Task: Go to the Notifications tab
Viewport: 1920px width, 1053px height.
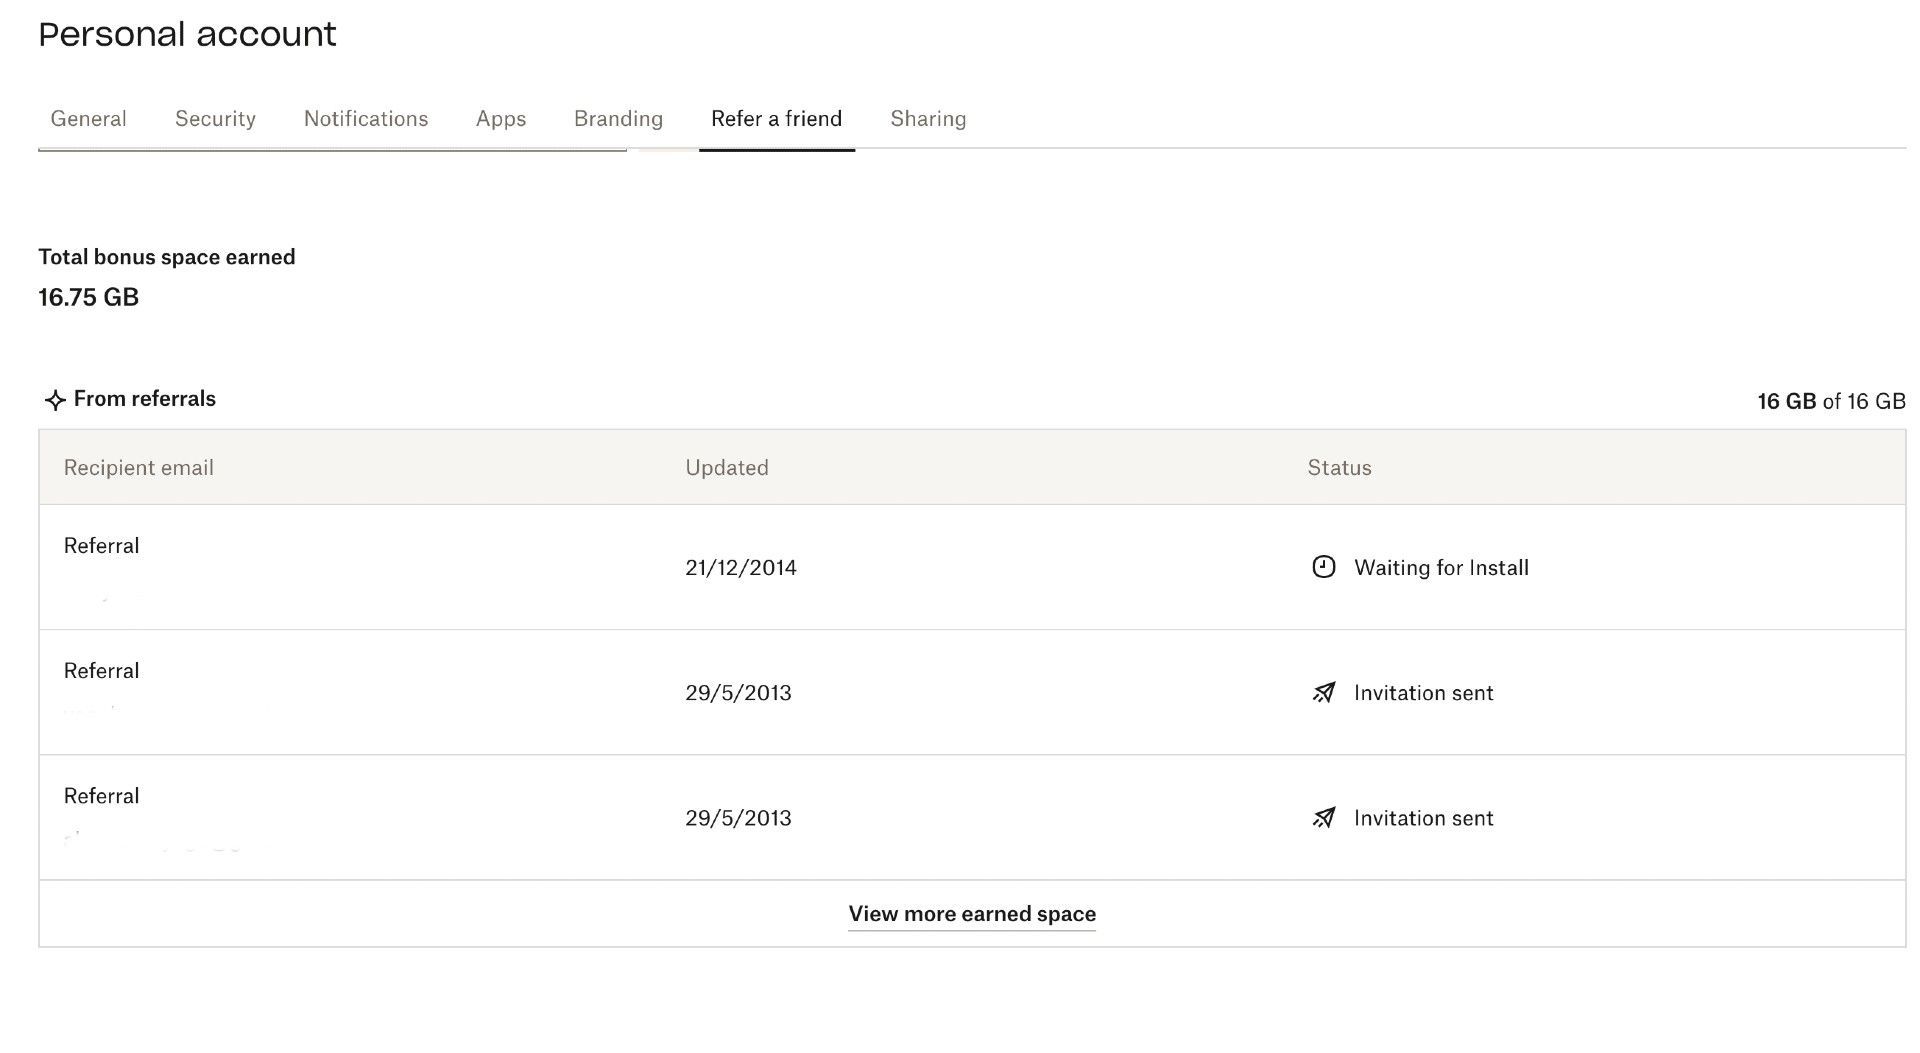Action: (x=365, y=119)
